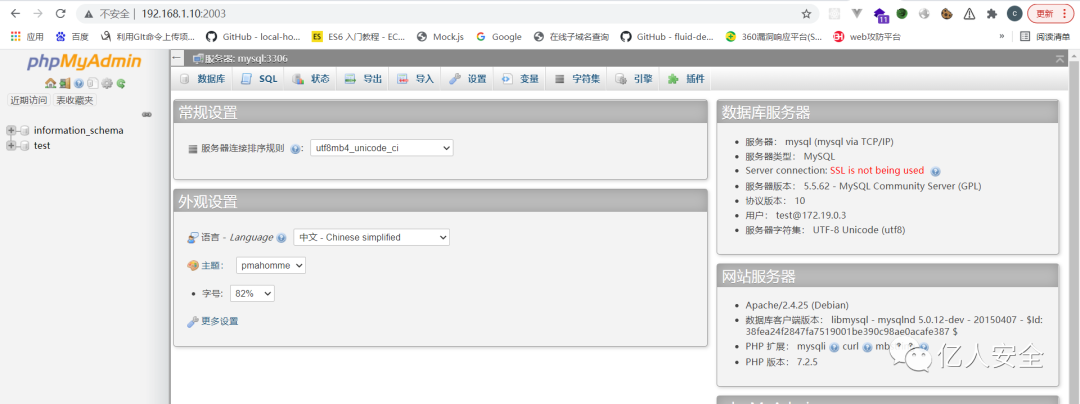
Task: Bookmark this page with star icon
Action: (806, 13)
